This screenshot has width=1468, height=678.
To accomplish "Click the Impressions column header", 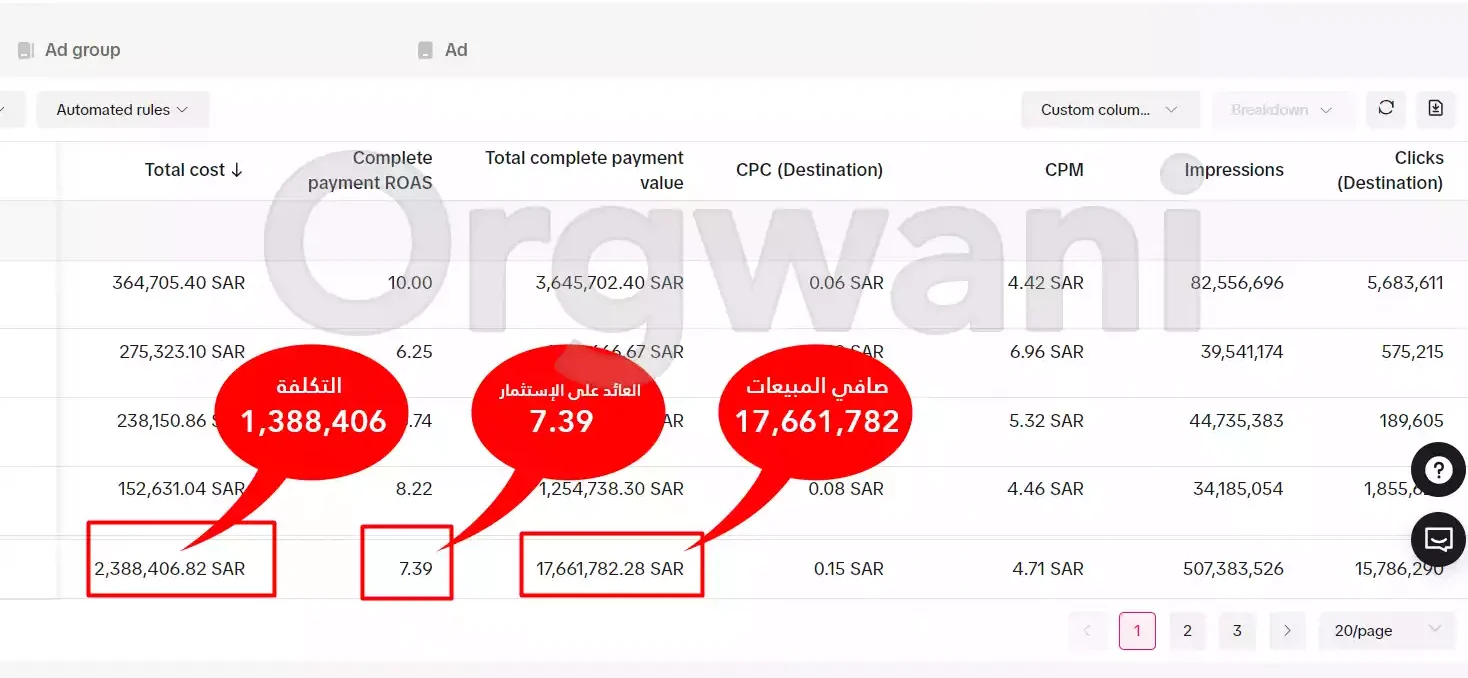I will (1233, 170).
